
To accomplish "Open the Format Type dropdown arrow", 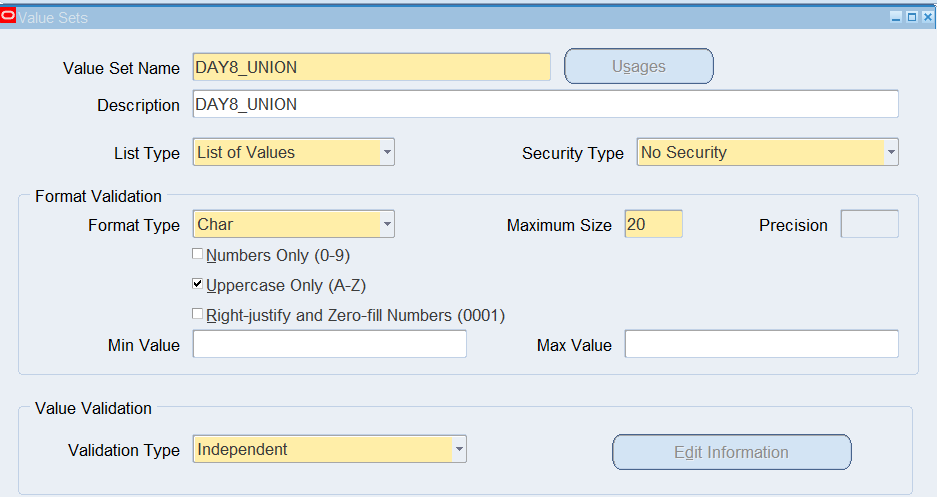I will pyautogui.click(x=387, y=224).
